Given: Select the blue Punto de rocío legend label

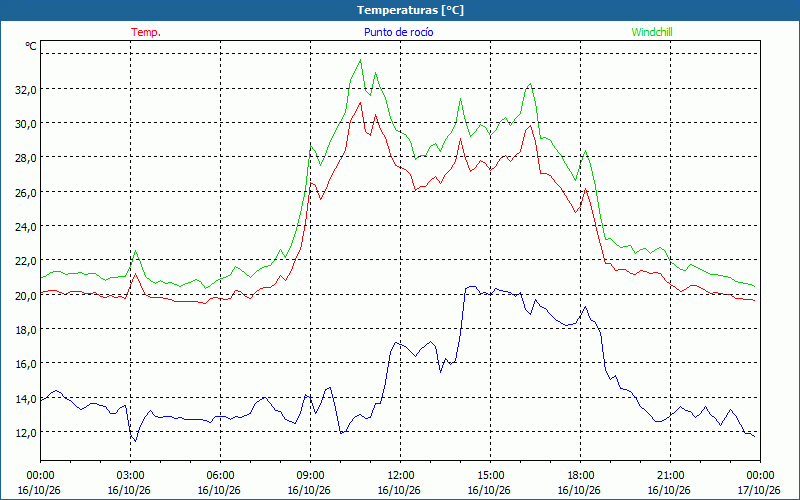Looking at the screenshot, I should pos(398,32).
